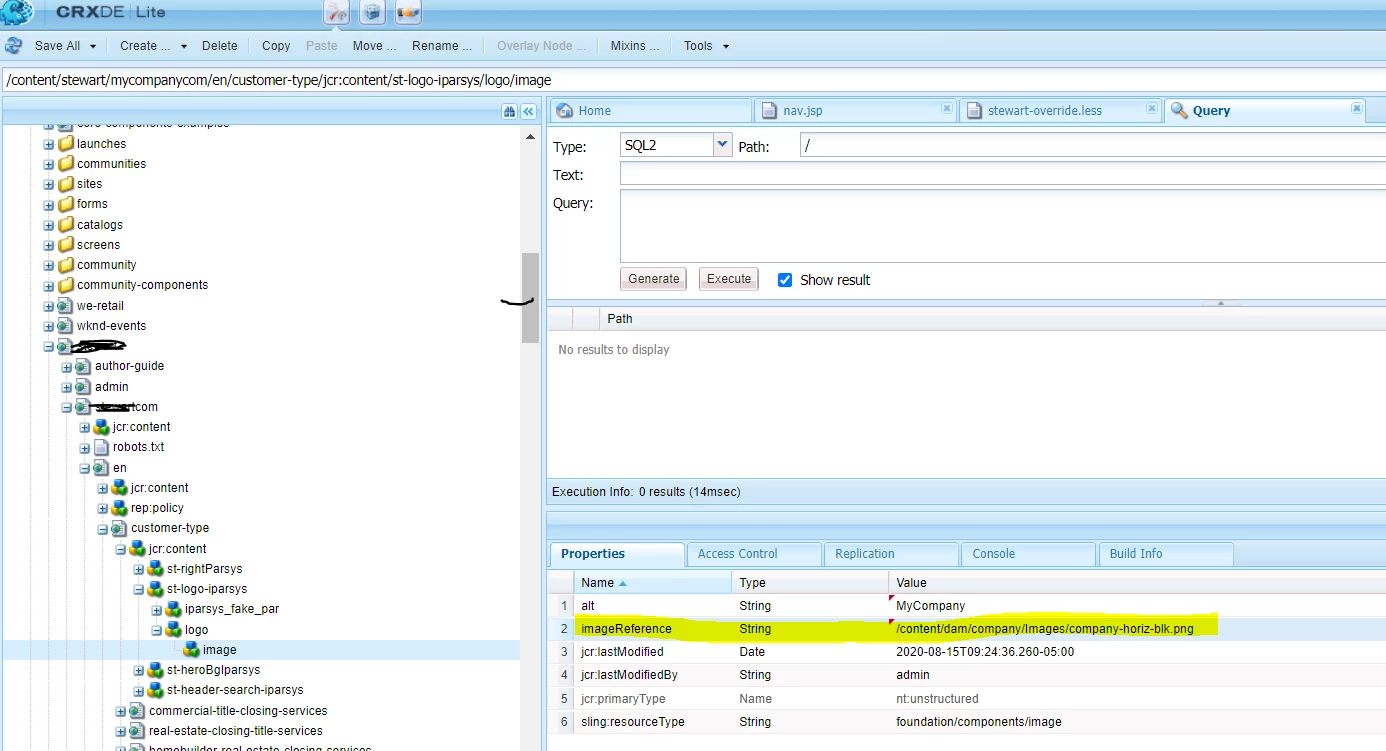Open the Console tab

point(1028,554)
